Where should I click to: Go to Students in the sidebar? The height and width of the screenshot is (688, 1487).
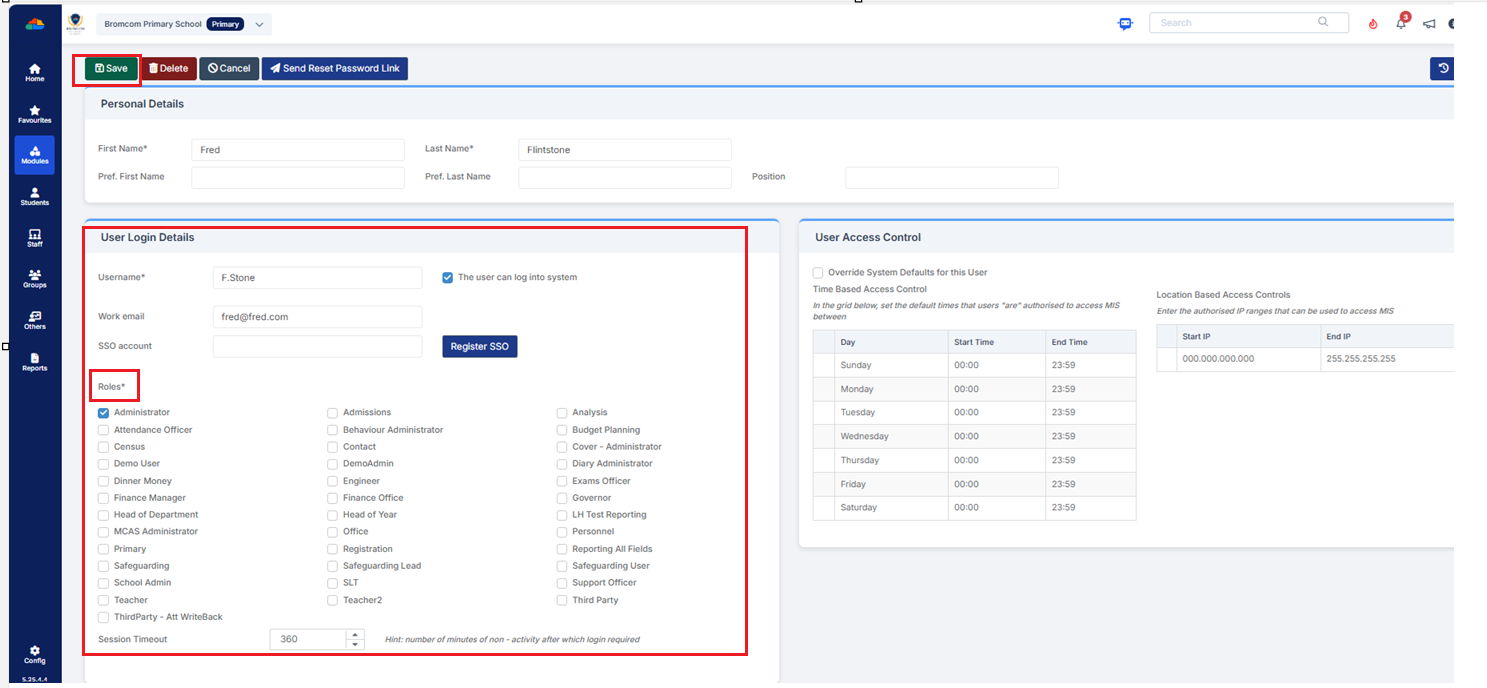pos(35,196)
